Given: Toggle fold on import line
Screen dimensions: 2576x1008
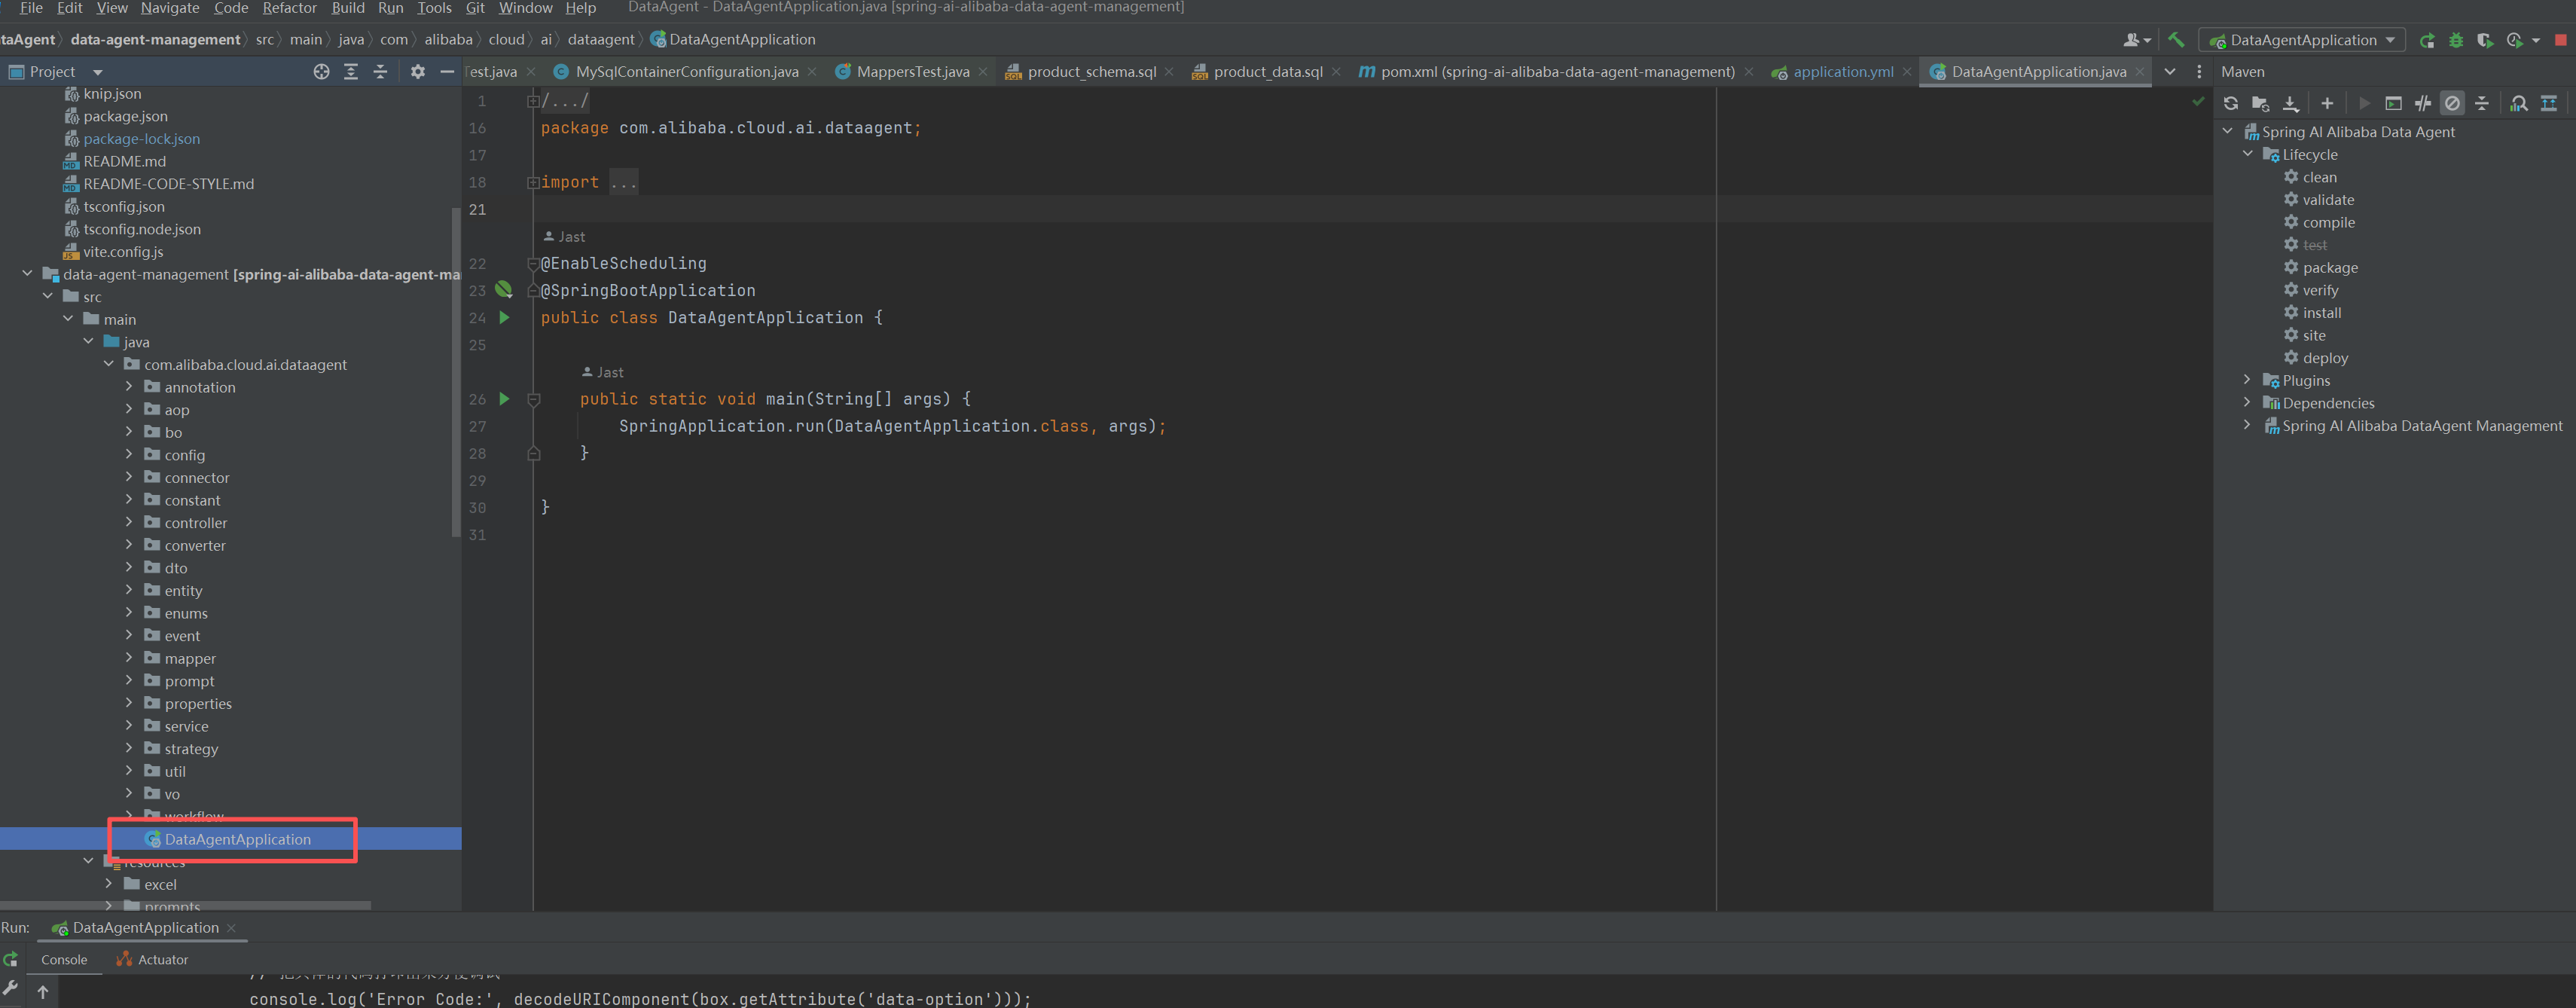Looking at the screenshot, I should click(533, 182).
